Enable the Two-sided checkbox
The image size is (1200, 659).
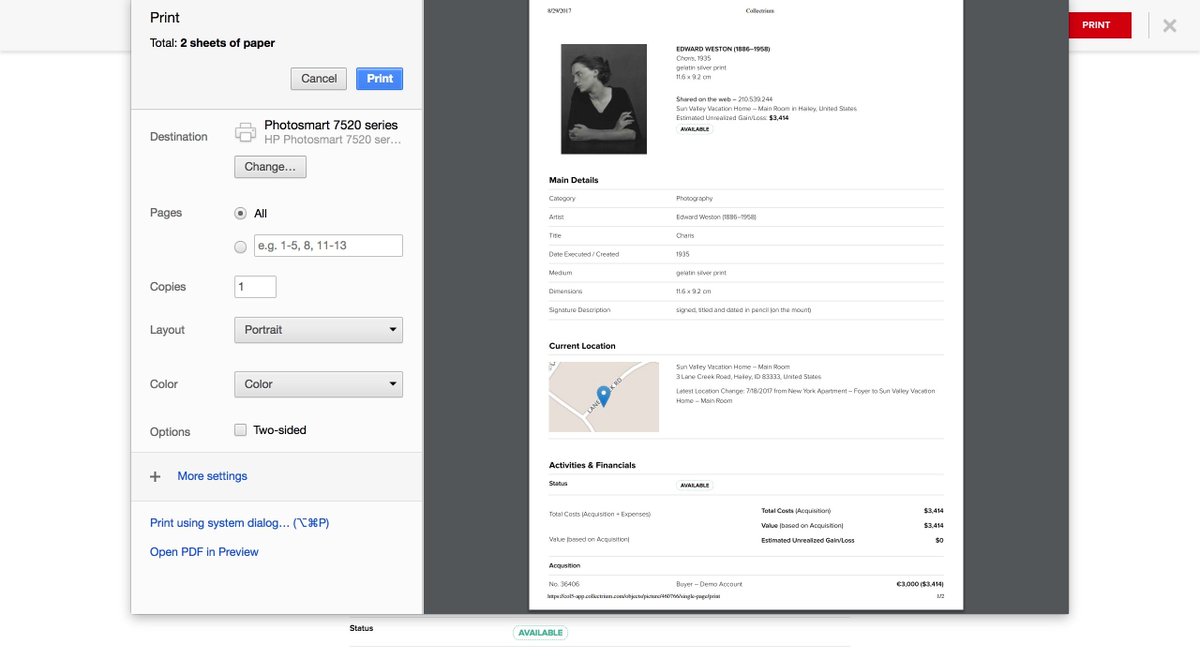pos(240,430)
